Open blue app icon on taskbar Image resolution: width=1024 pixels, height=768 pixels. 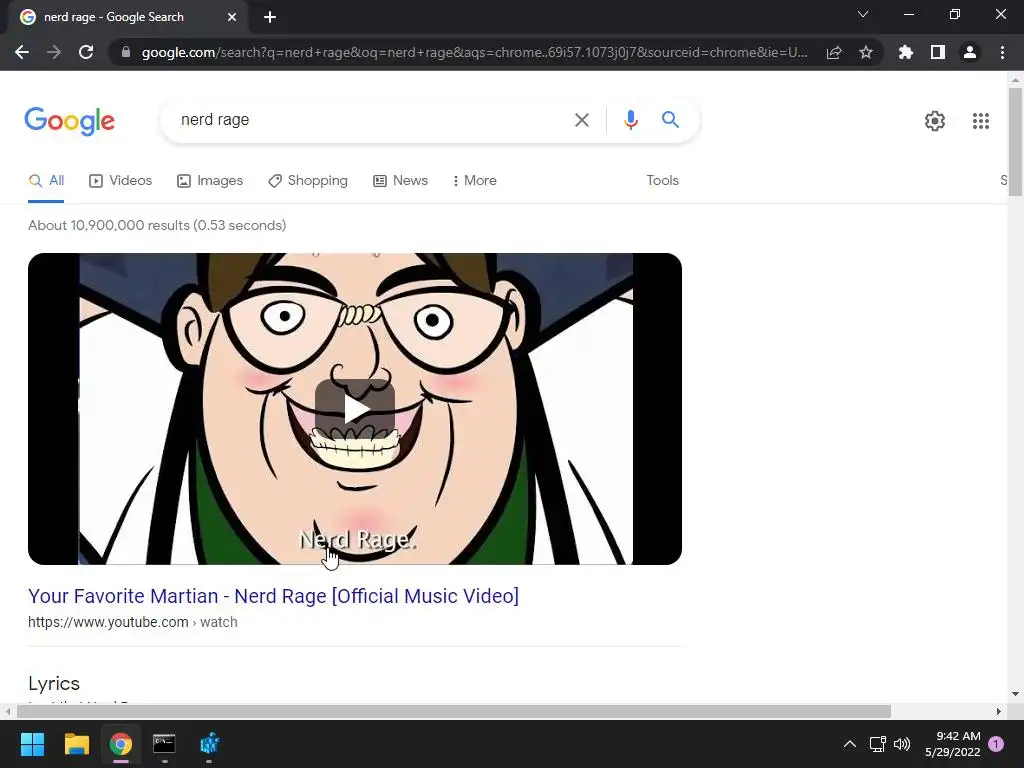(209, 744)
